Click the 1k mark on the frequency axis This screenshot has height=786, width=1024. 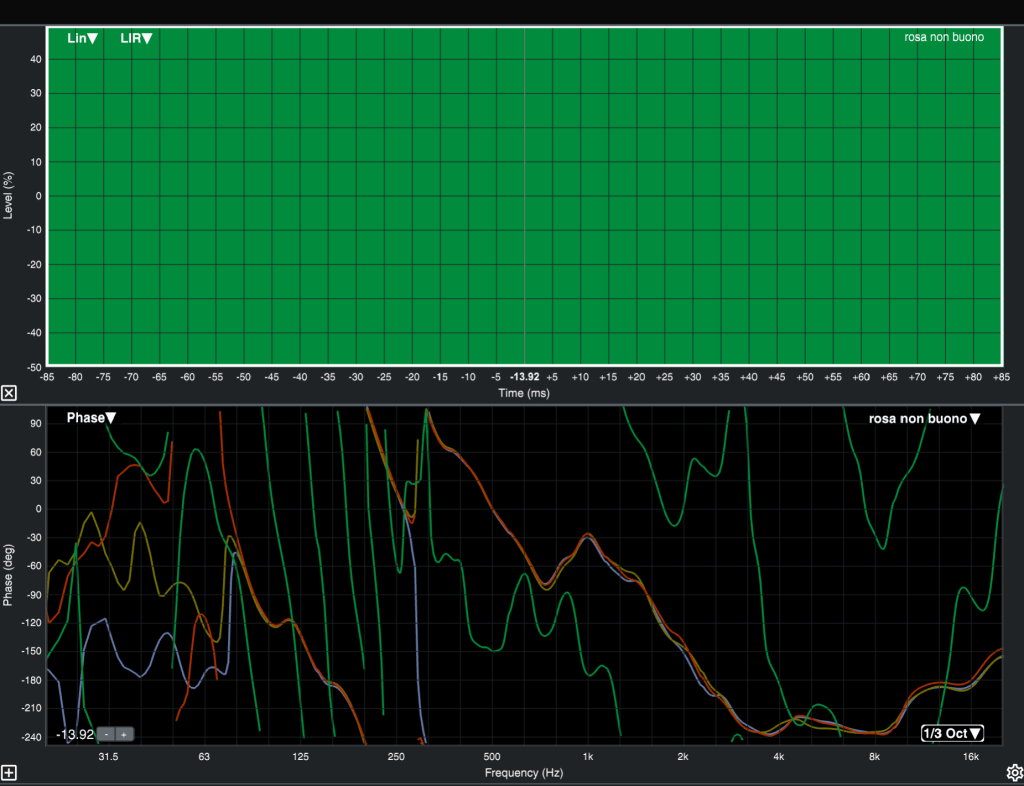tap(588, 757)
